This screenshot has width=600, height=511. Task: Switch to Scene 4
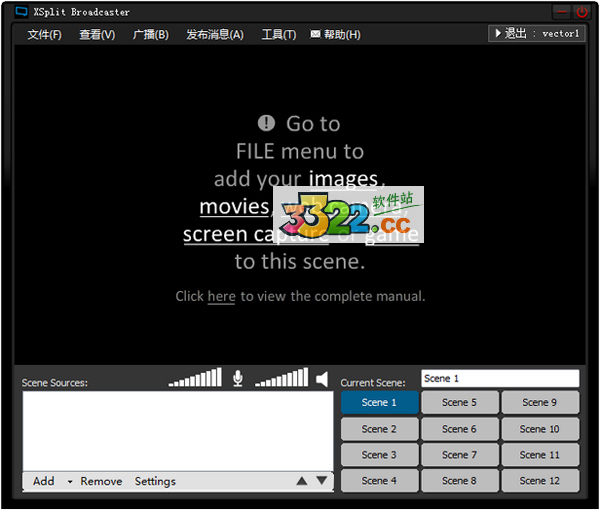[380, 481]
